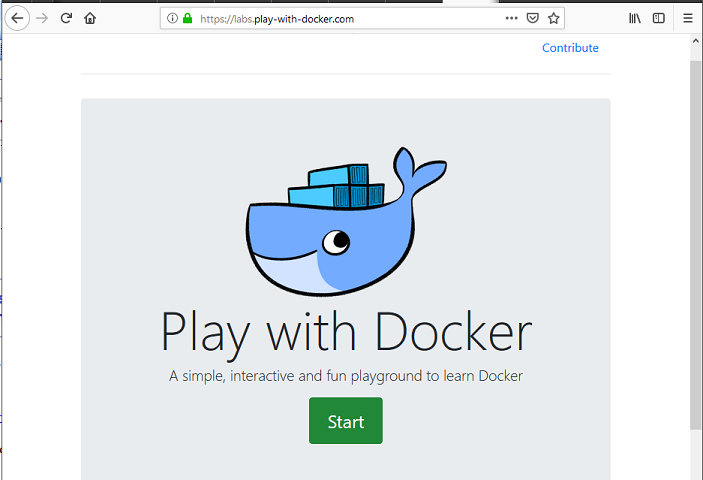Screen dimensions: 703x480
Task: Click the vertical scrollbar thumb
Action: click(695, 244)
